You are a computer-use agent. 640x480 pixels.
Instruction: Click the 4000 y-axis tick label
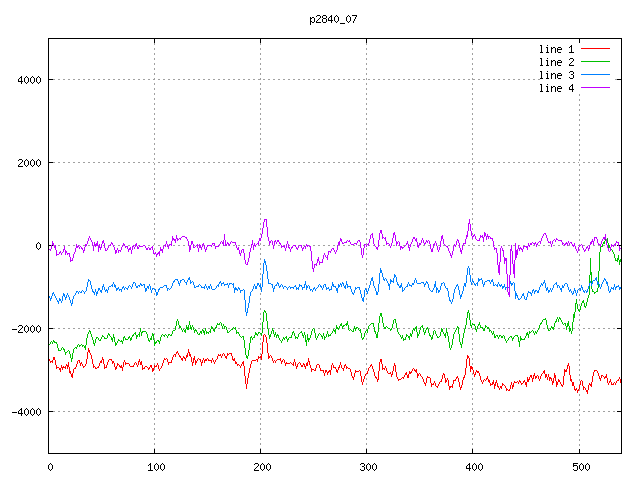point(27,80)
